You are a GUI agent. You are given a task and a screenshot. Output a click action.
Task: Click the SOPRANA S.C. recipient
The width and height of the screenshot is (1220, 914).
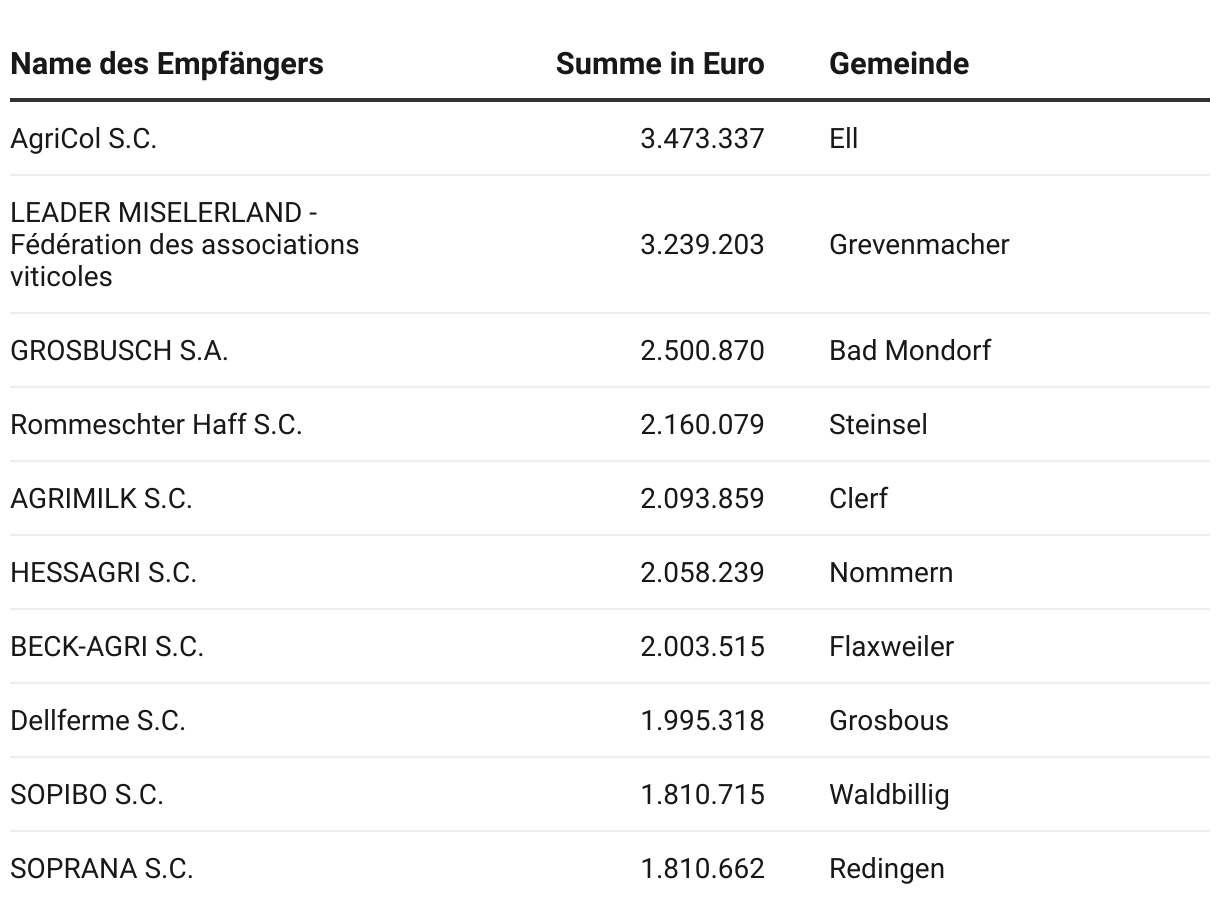point(102,869)
